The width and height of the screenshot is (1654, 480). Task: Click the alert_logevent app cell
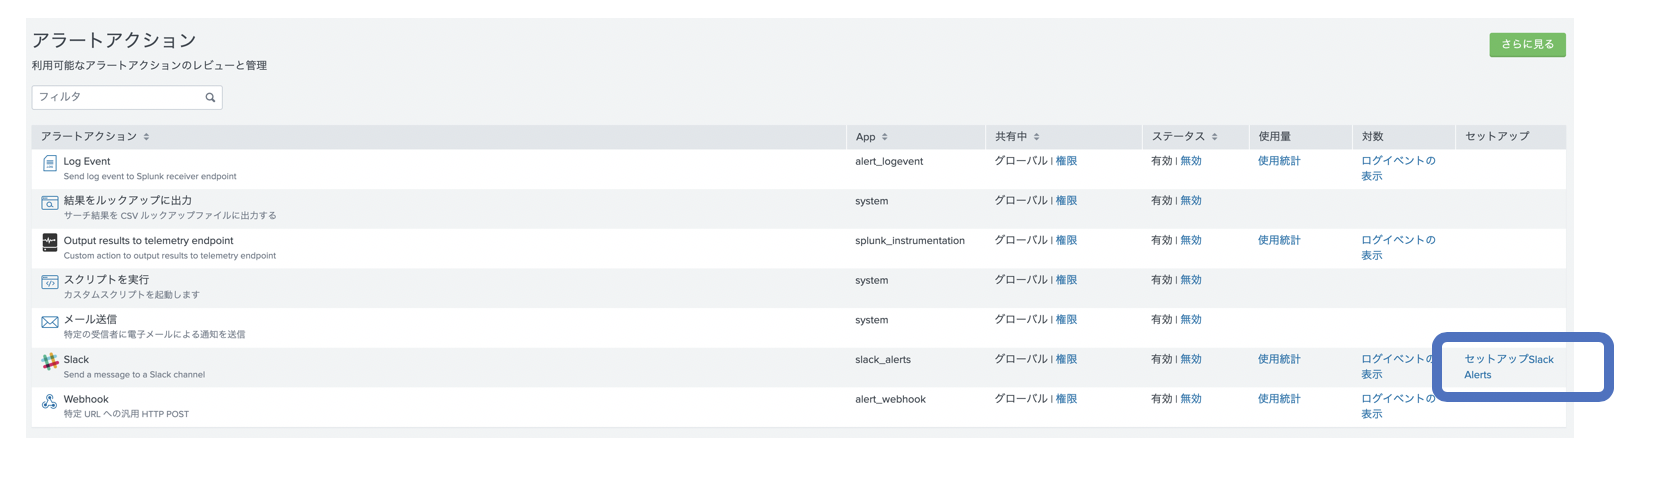tap(889, 161)
